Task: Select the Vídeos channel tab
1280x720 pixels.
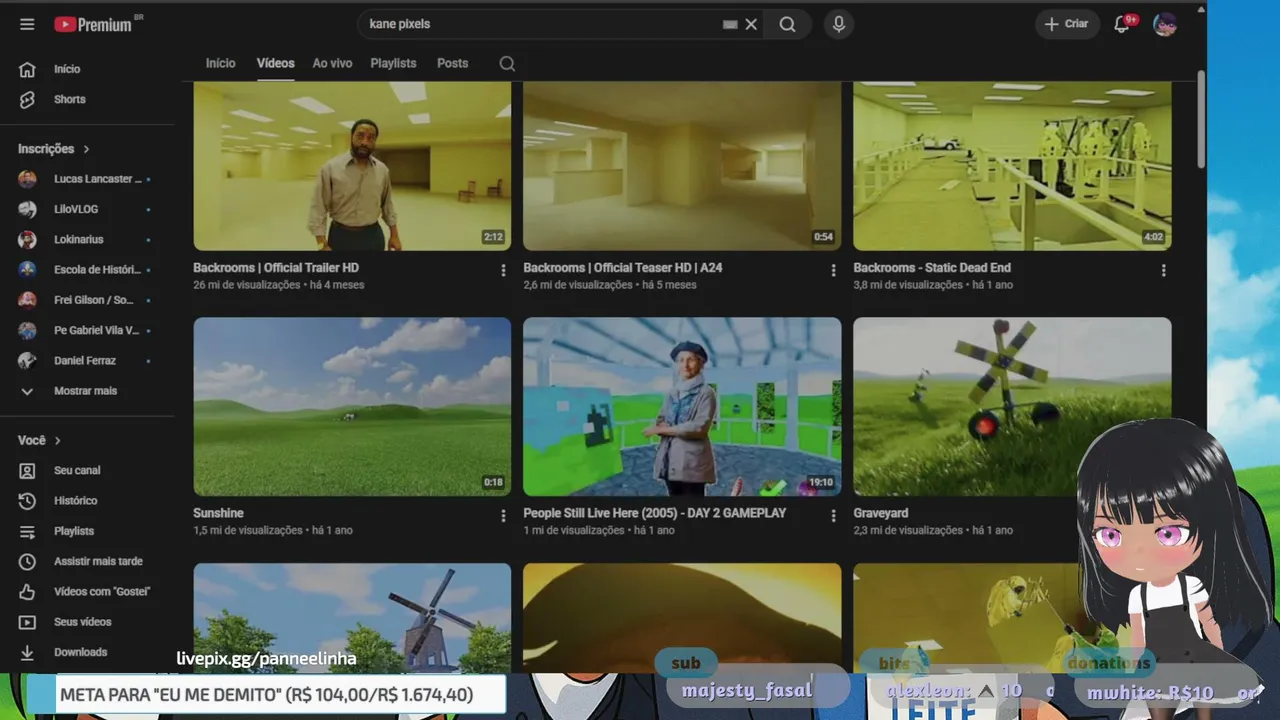Action: pos(275,63)
